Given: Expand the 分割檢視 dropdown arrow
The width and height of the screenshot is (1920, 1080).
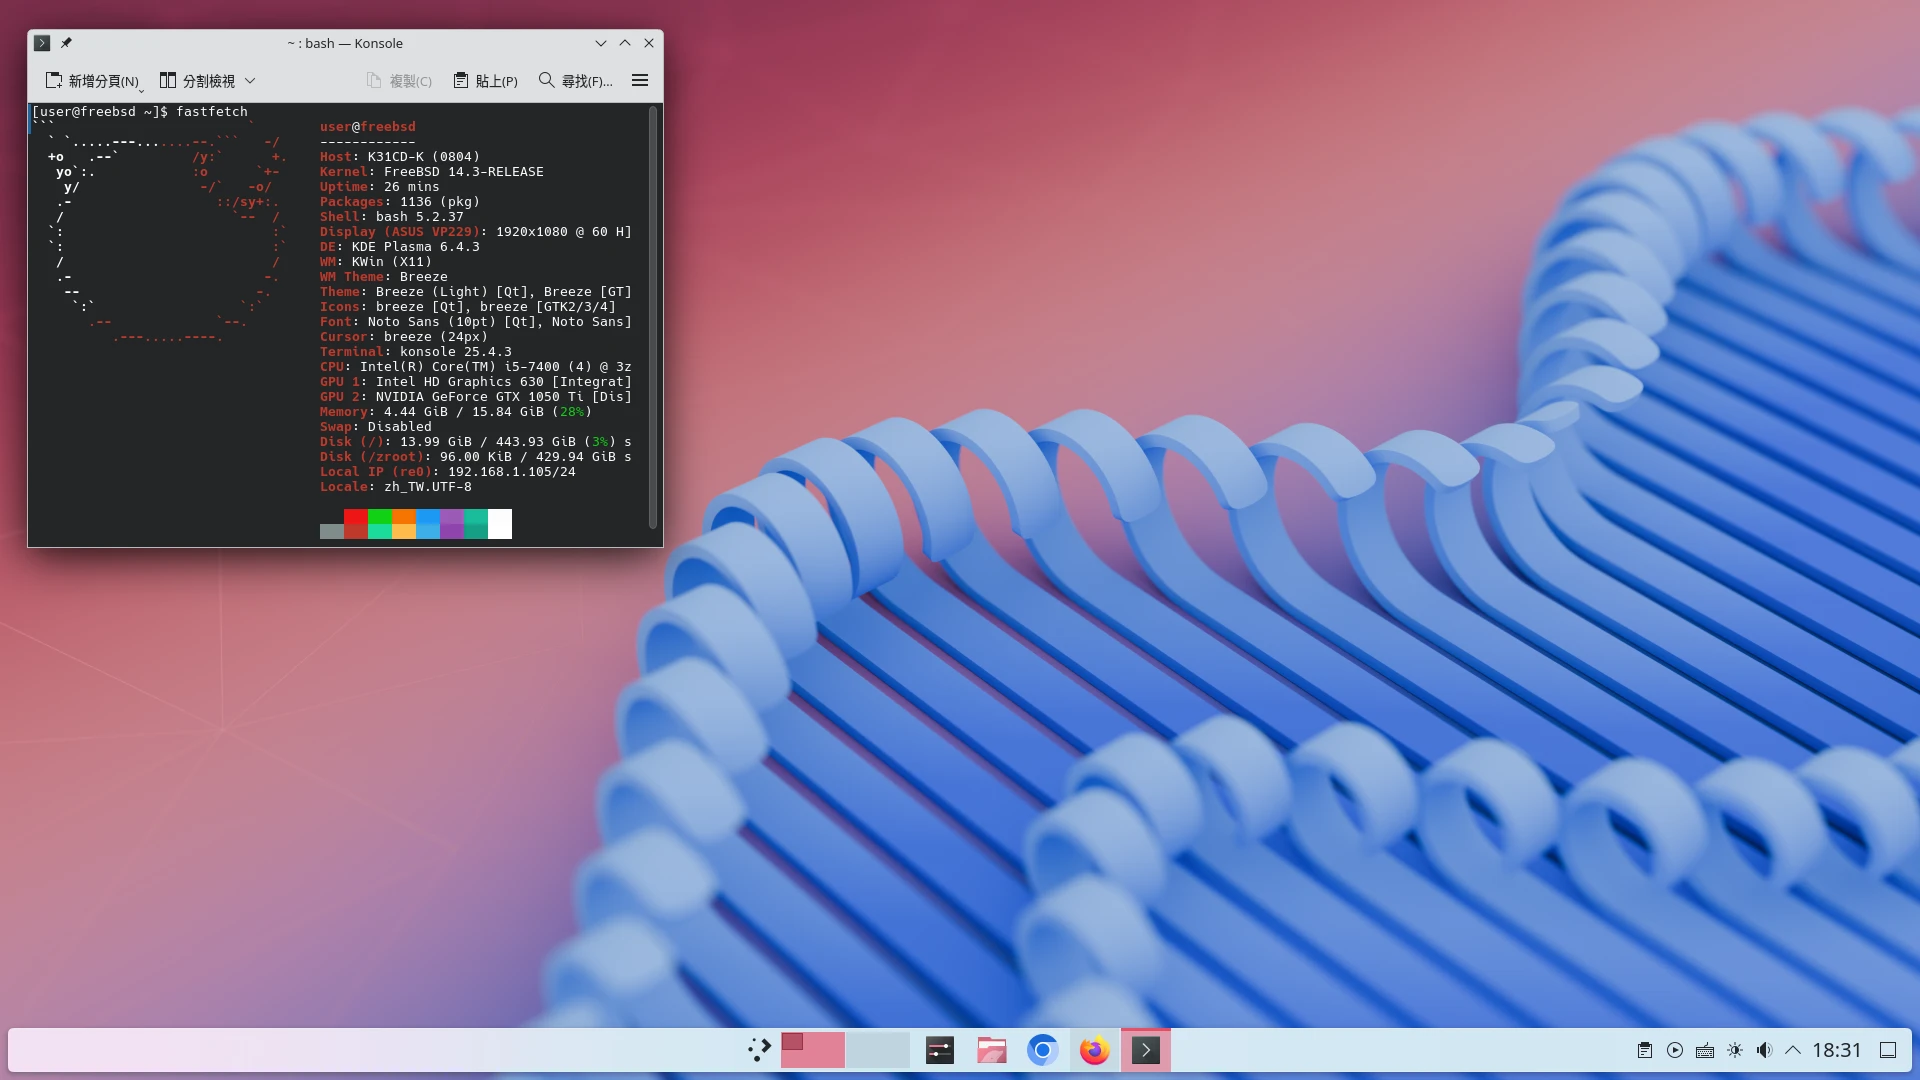Looking at the screenshot, I should point(250,81).
